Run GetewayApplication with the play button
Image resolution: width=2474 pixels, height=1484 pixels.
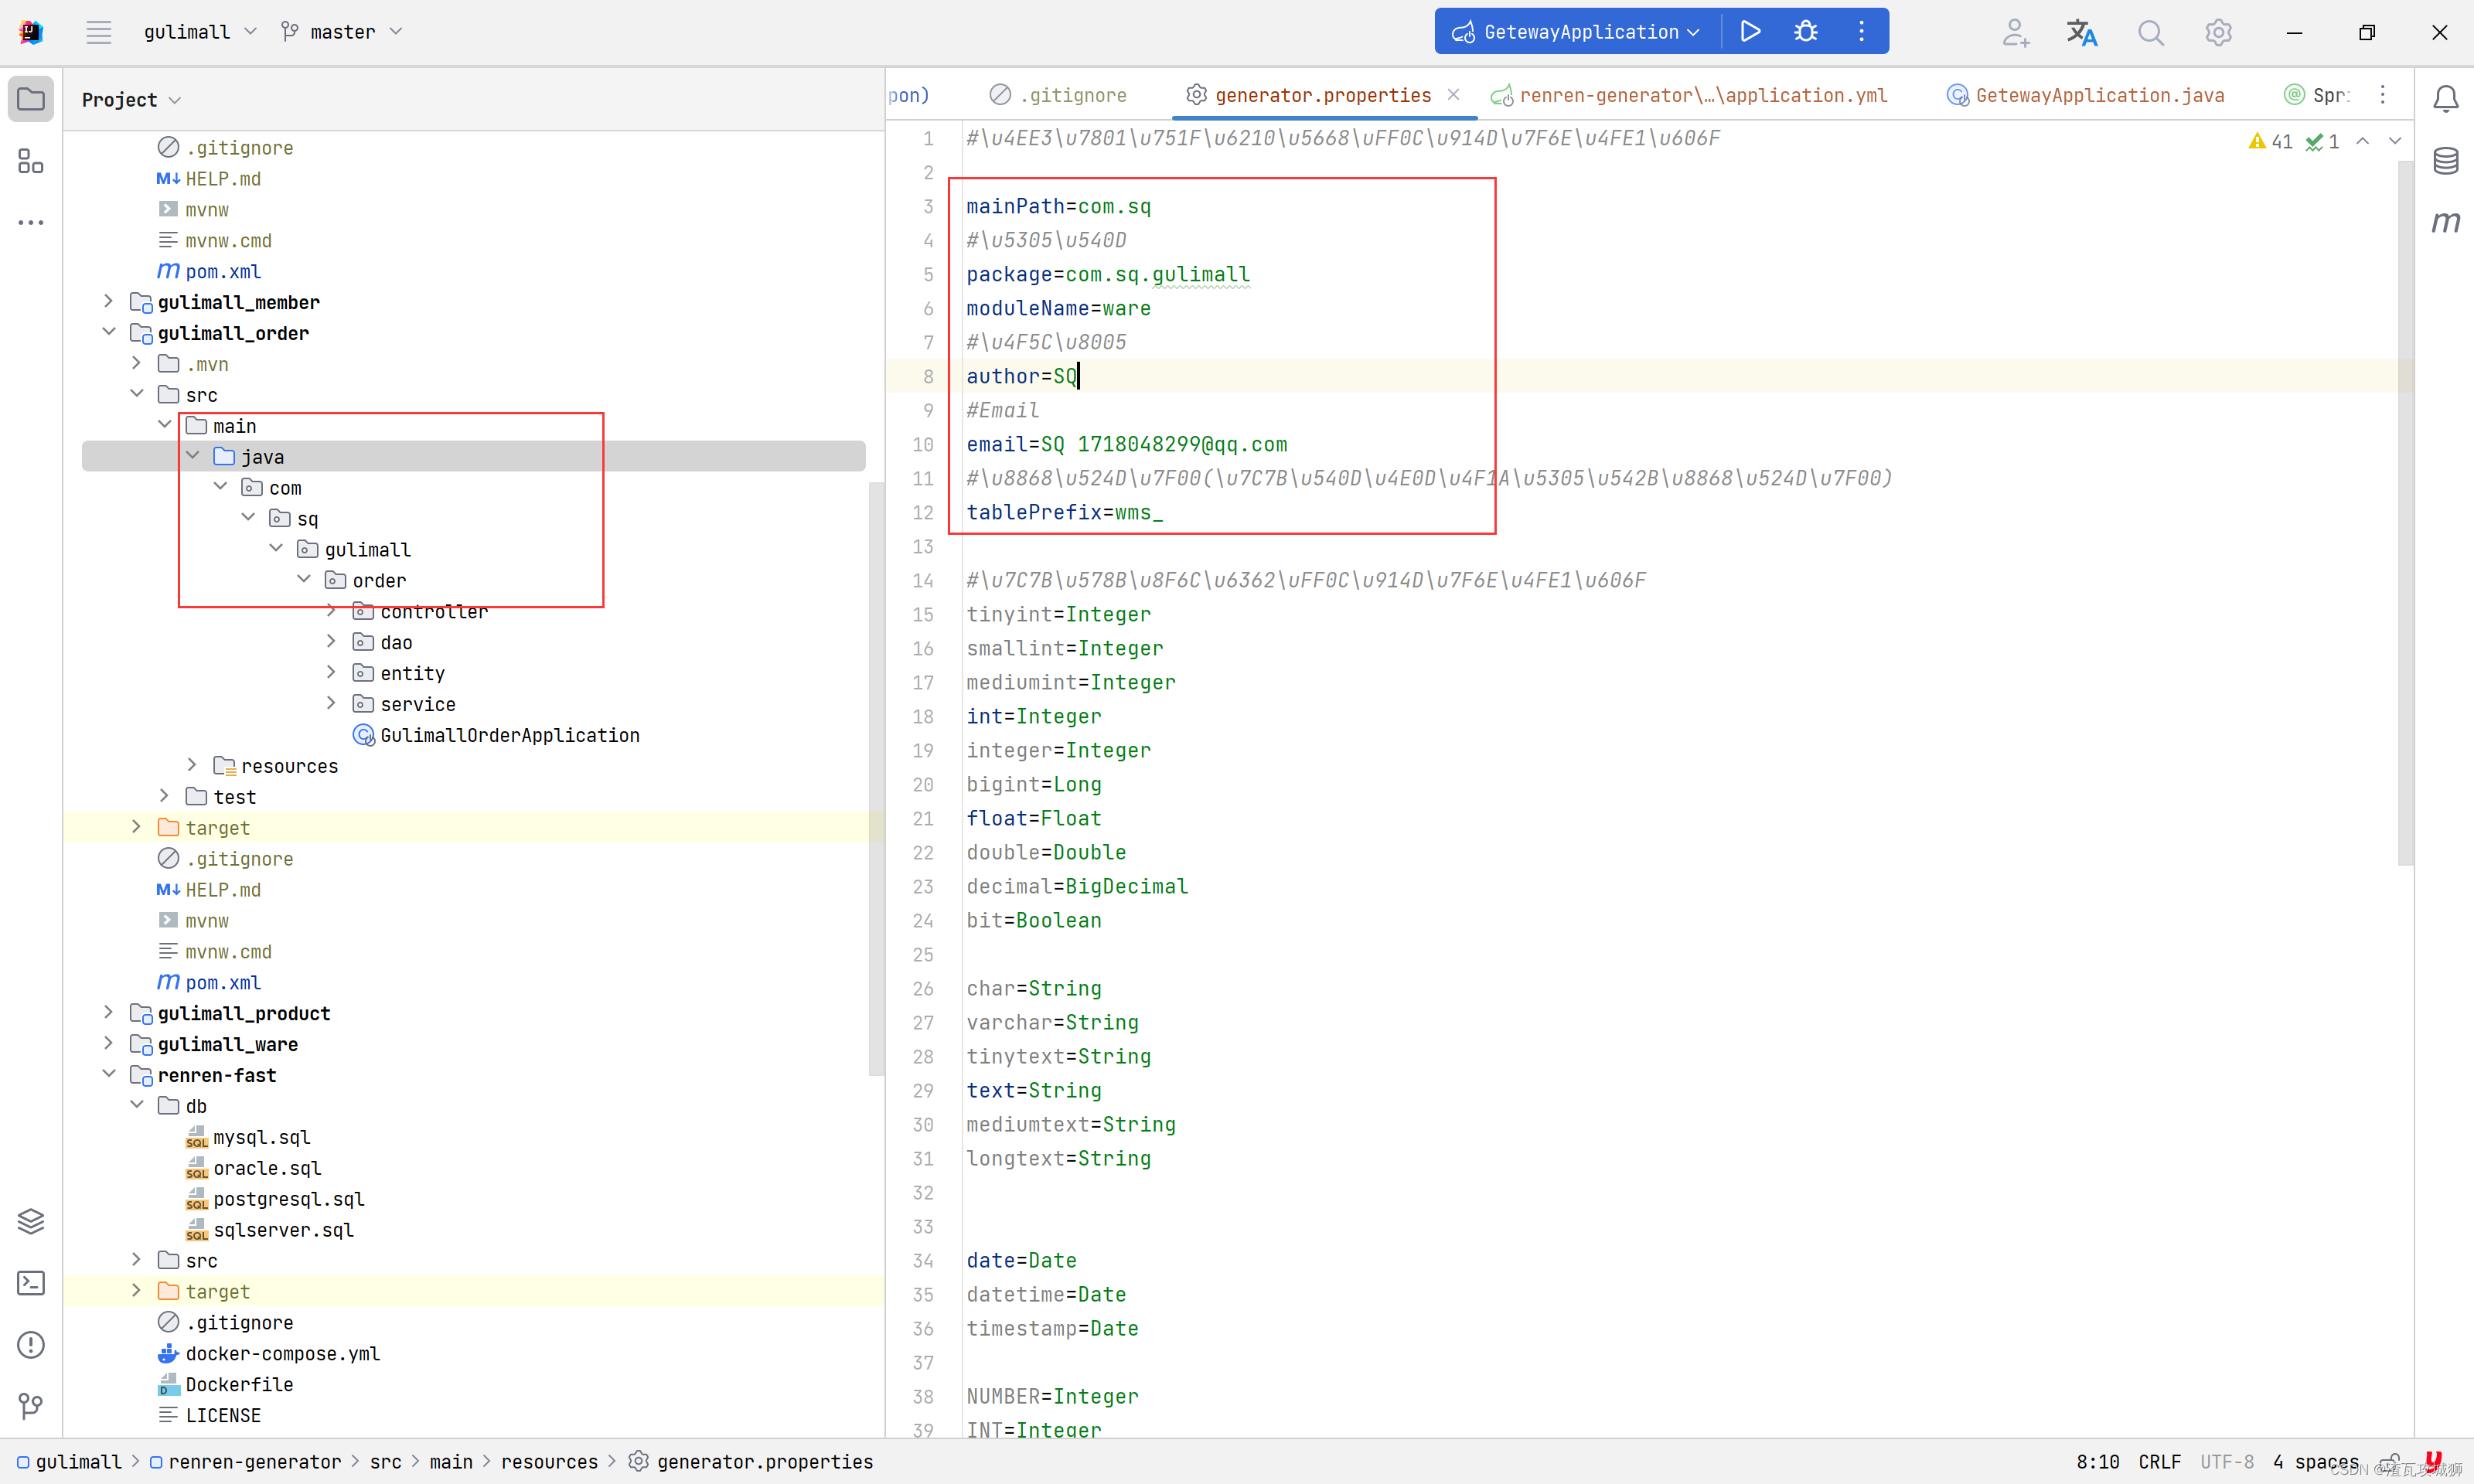[1750, 32]
